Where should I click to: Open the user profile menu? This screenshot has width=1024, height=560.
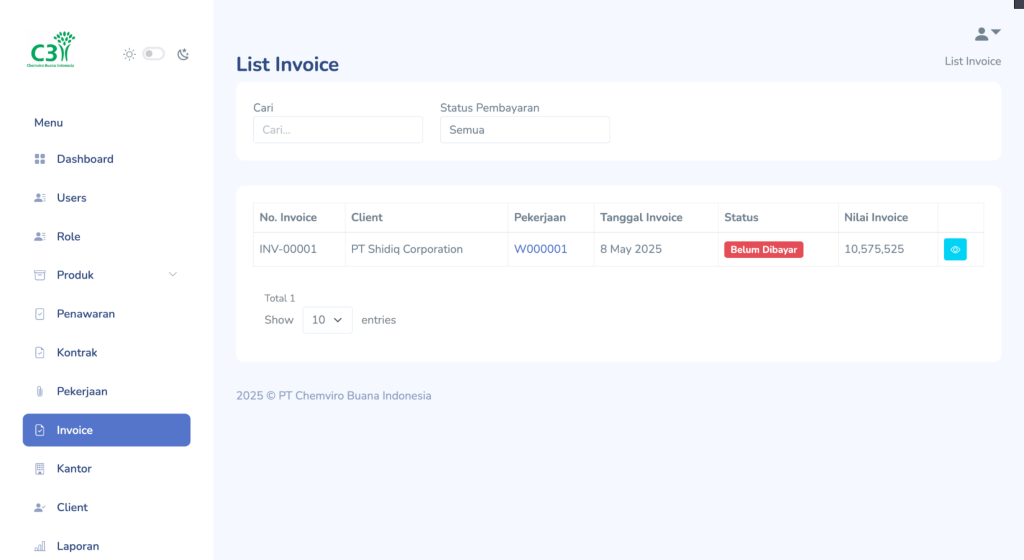point(986,34)
